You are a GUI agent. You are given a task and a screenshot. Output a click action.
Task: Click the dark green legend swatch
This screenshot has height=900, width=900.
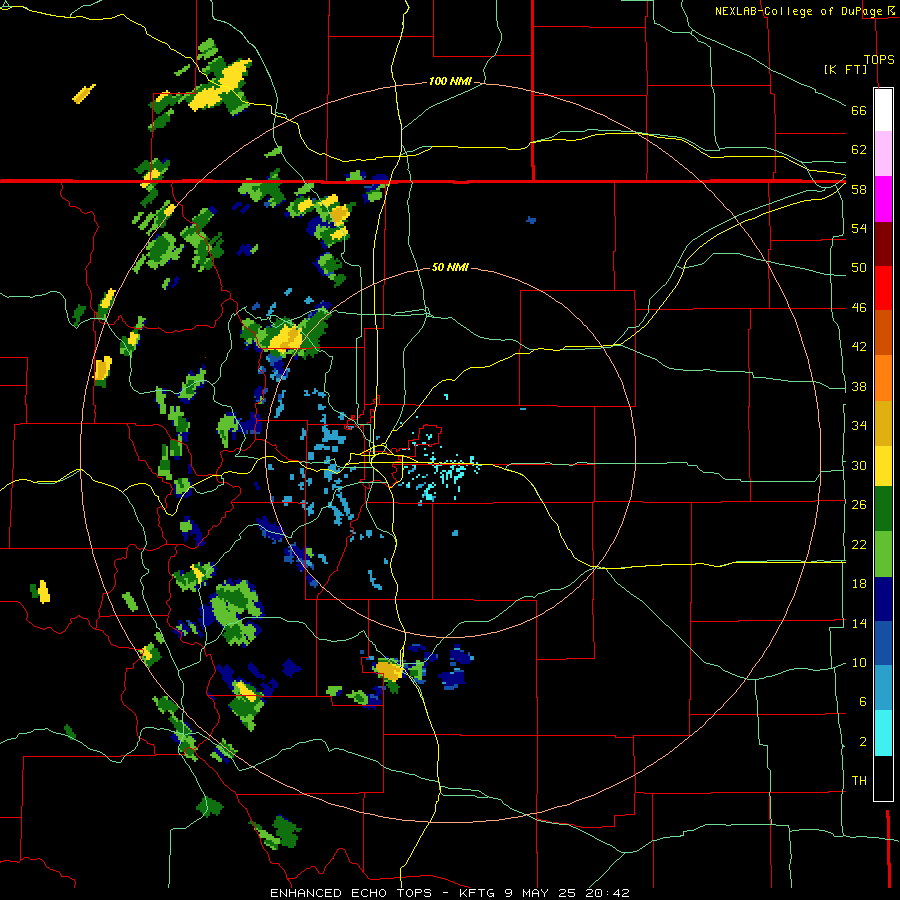coord(883,509)
